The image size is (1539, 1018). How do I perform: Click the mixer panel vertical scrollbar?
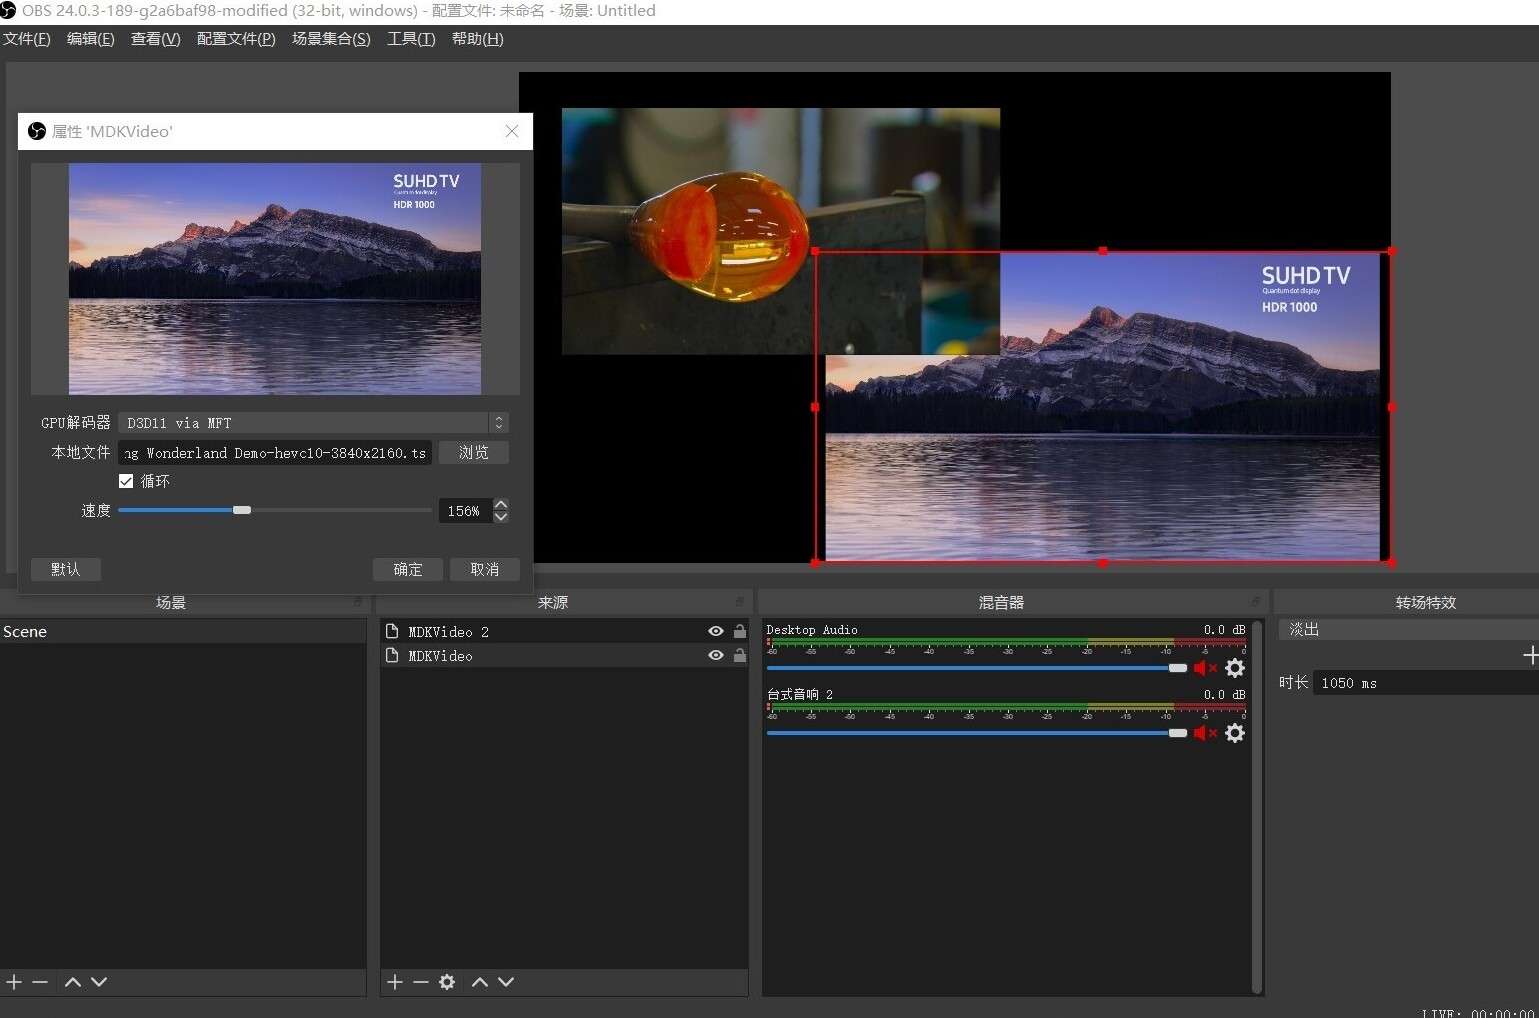[x=1257, y=806]
